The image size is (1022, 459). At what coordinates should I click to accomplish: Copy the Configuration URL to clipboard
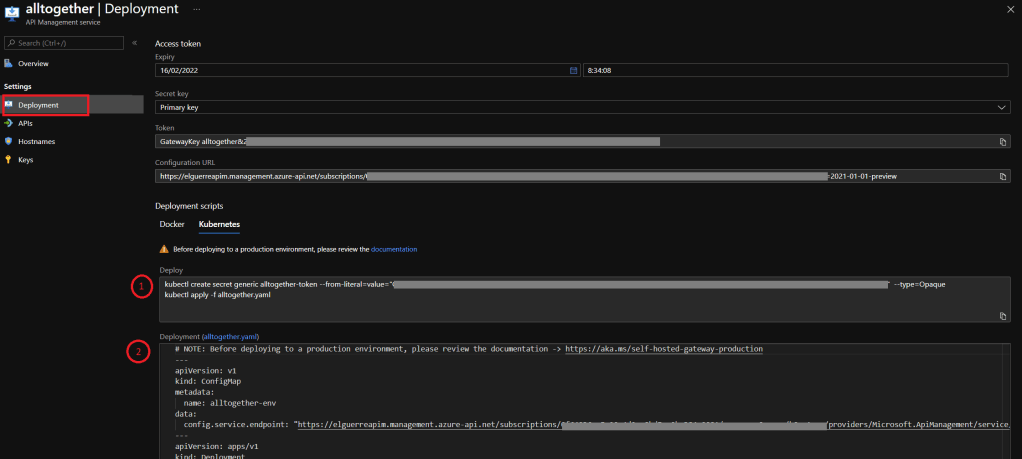1002,176
